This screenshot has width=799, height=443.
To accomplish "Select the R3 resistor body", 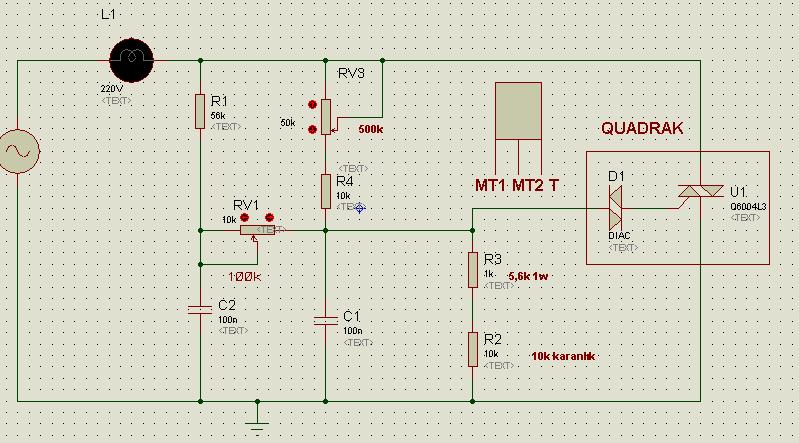I will point(472,268).
